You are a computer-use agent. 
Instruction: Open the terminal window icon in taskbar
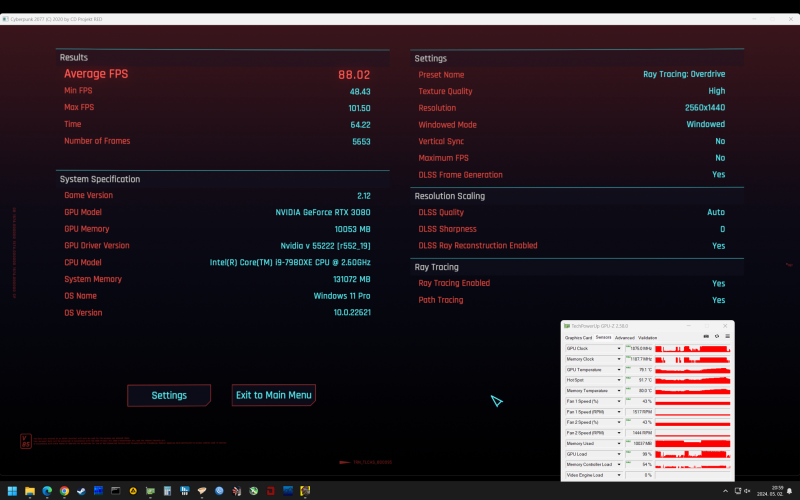click(116, 491)
